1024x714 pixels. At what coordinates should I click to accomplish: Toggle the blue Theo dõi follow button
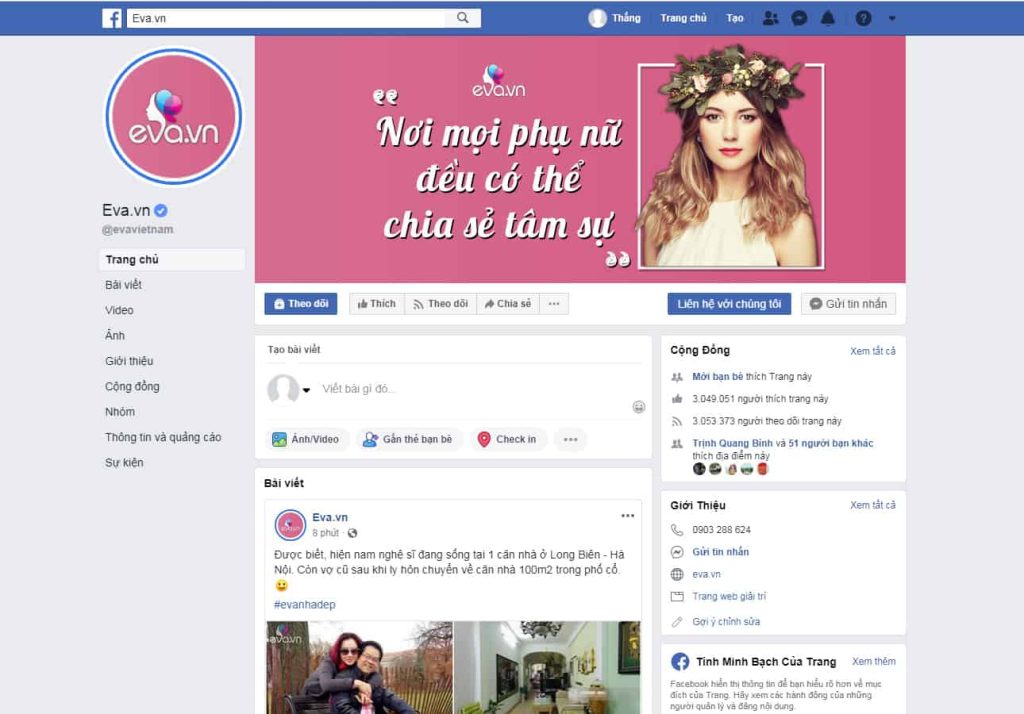[x=300, y=304]
